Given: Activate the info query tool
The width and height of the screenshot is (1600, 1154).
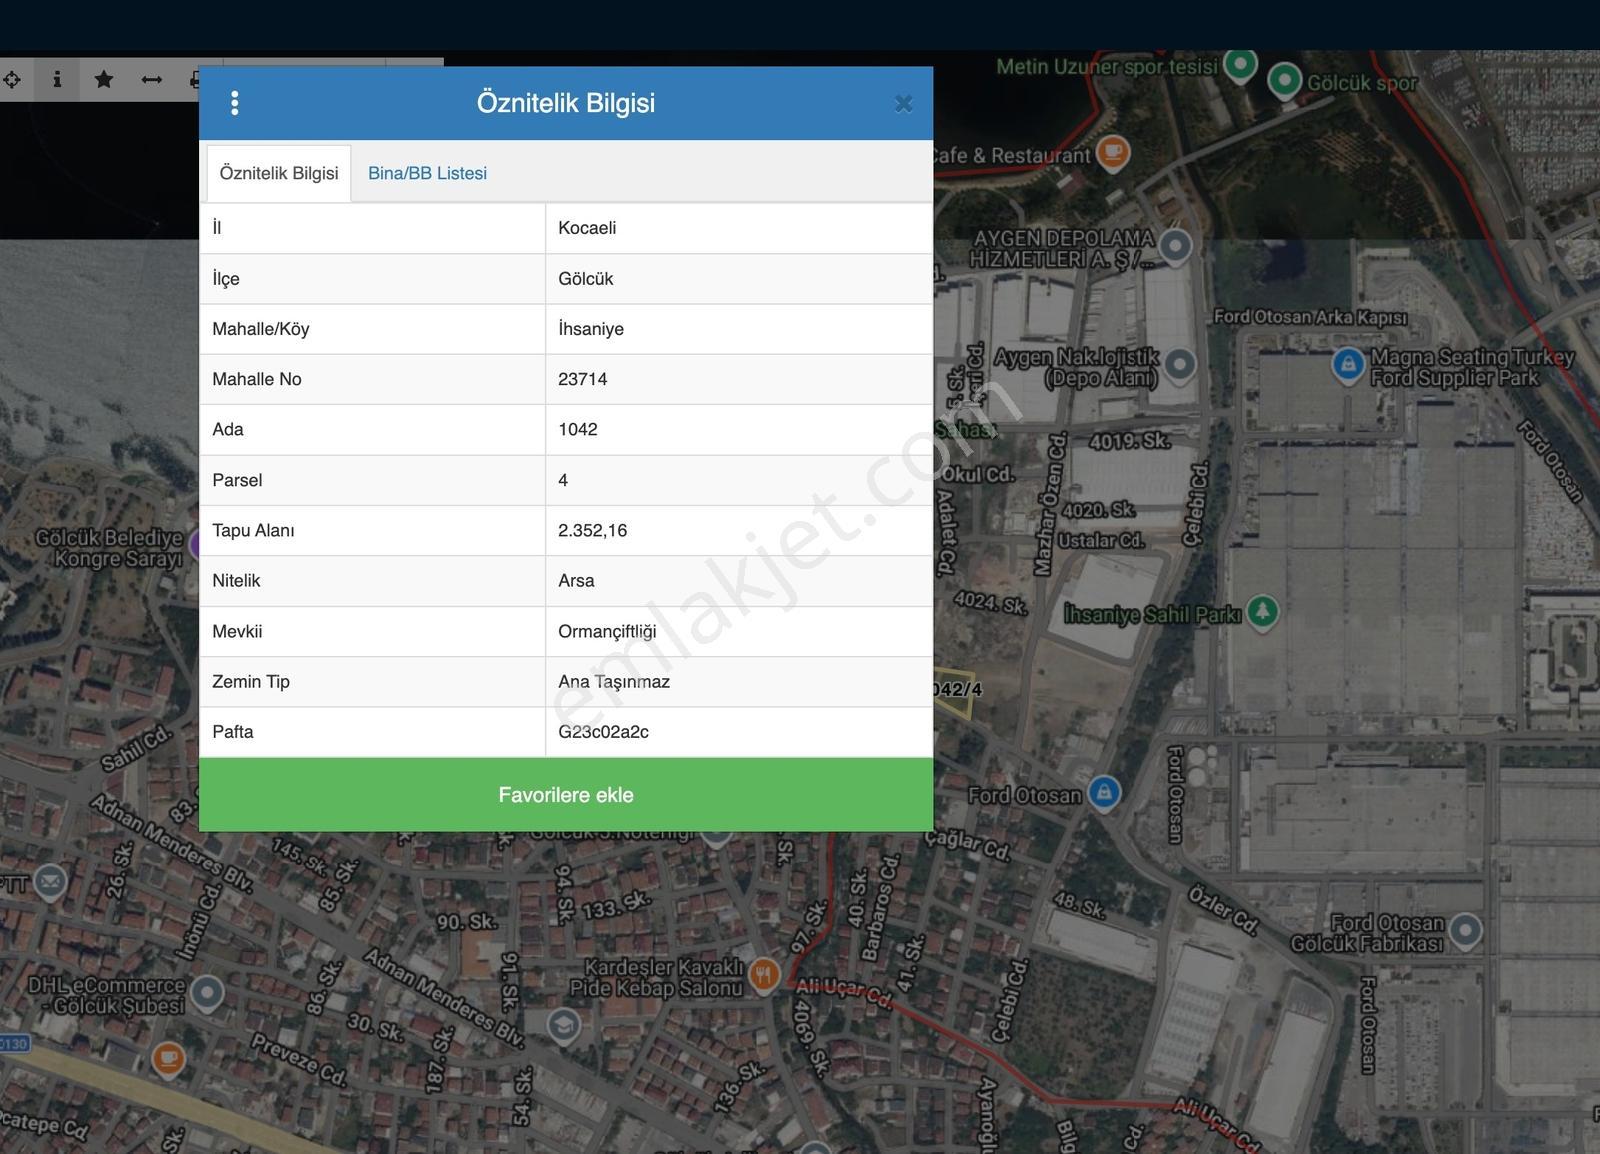Looking at the screenshot, I should coord(57,79).
